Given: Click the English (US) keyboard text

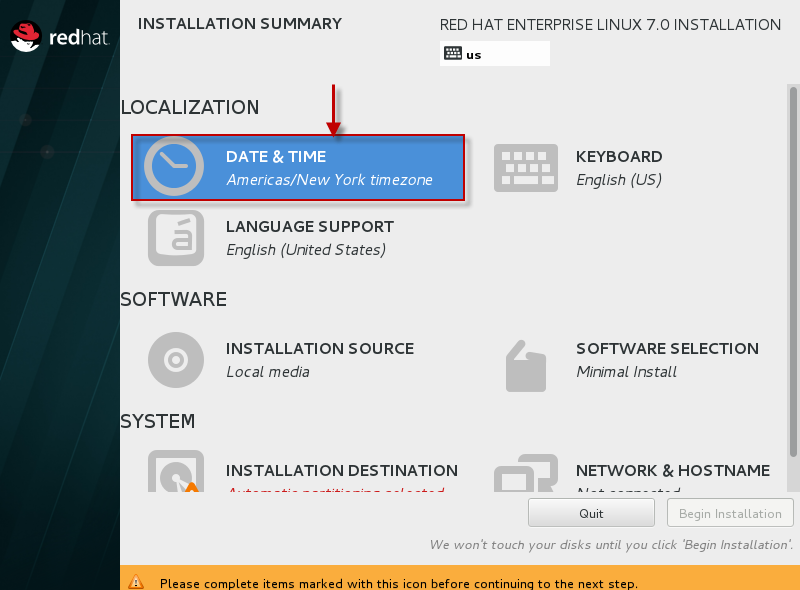Looking at the screenshot, I should (x=619, y=180).
